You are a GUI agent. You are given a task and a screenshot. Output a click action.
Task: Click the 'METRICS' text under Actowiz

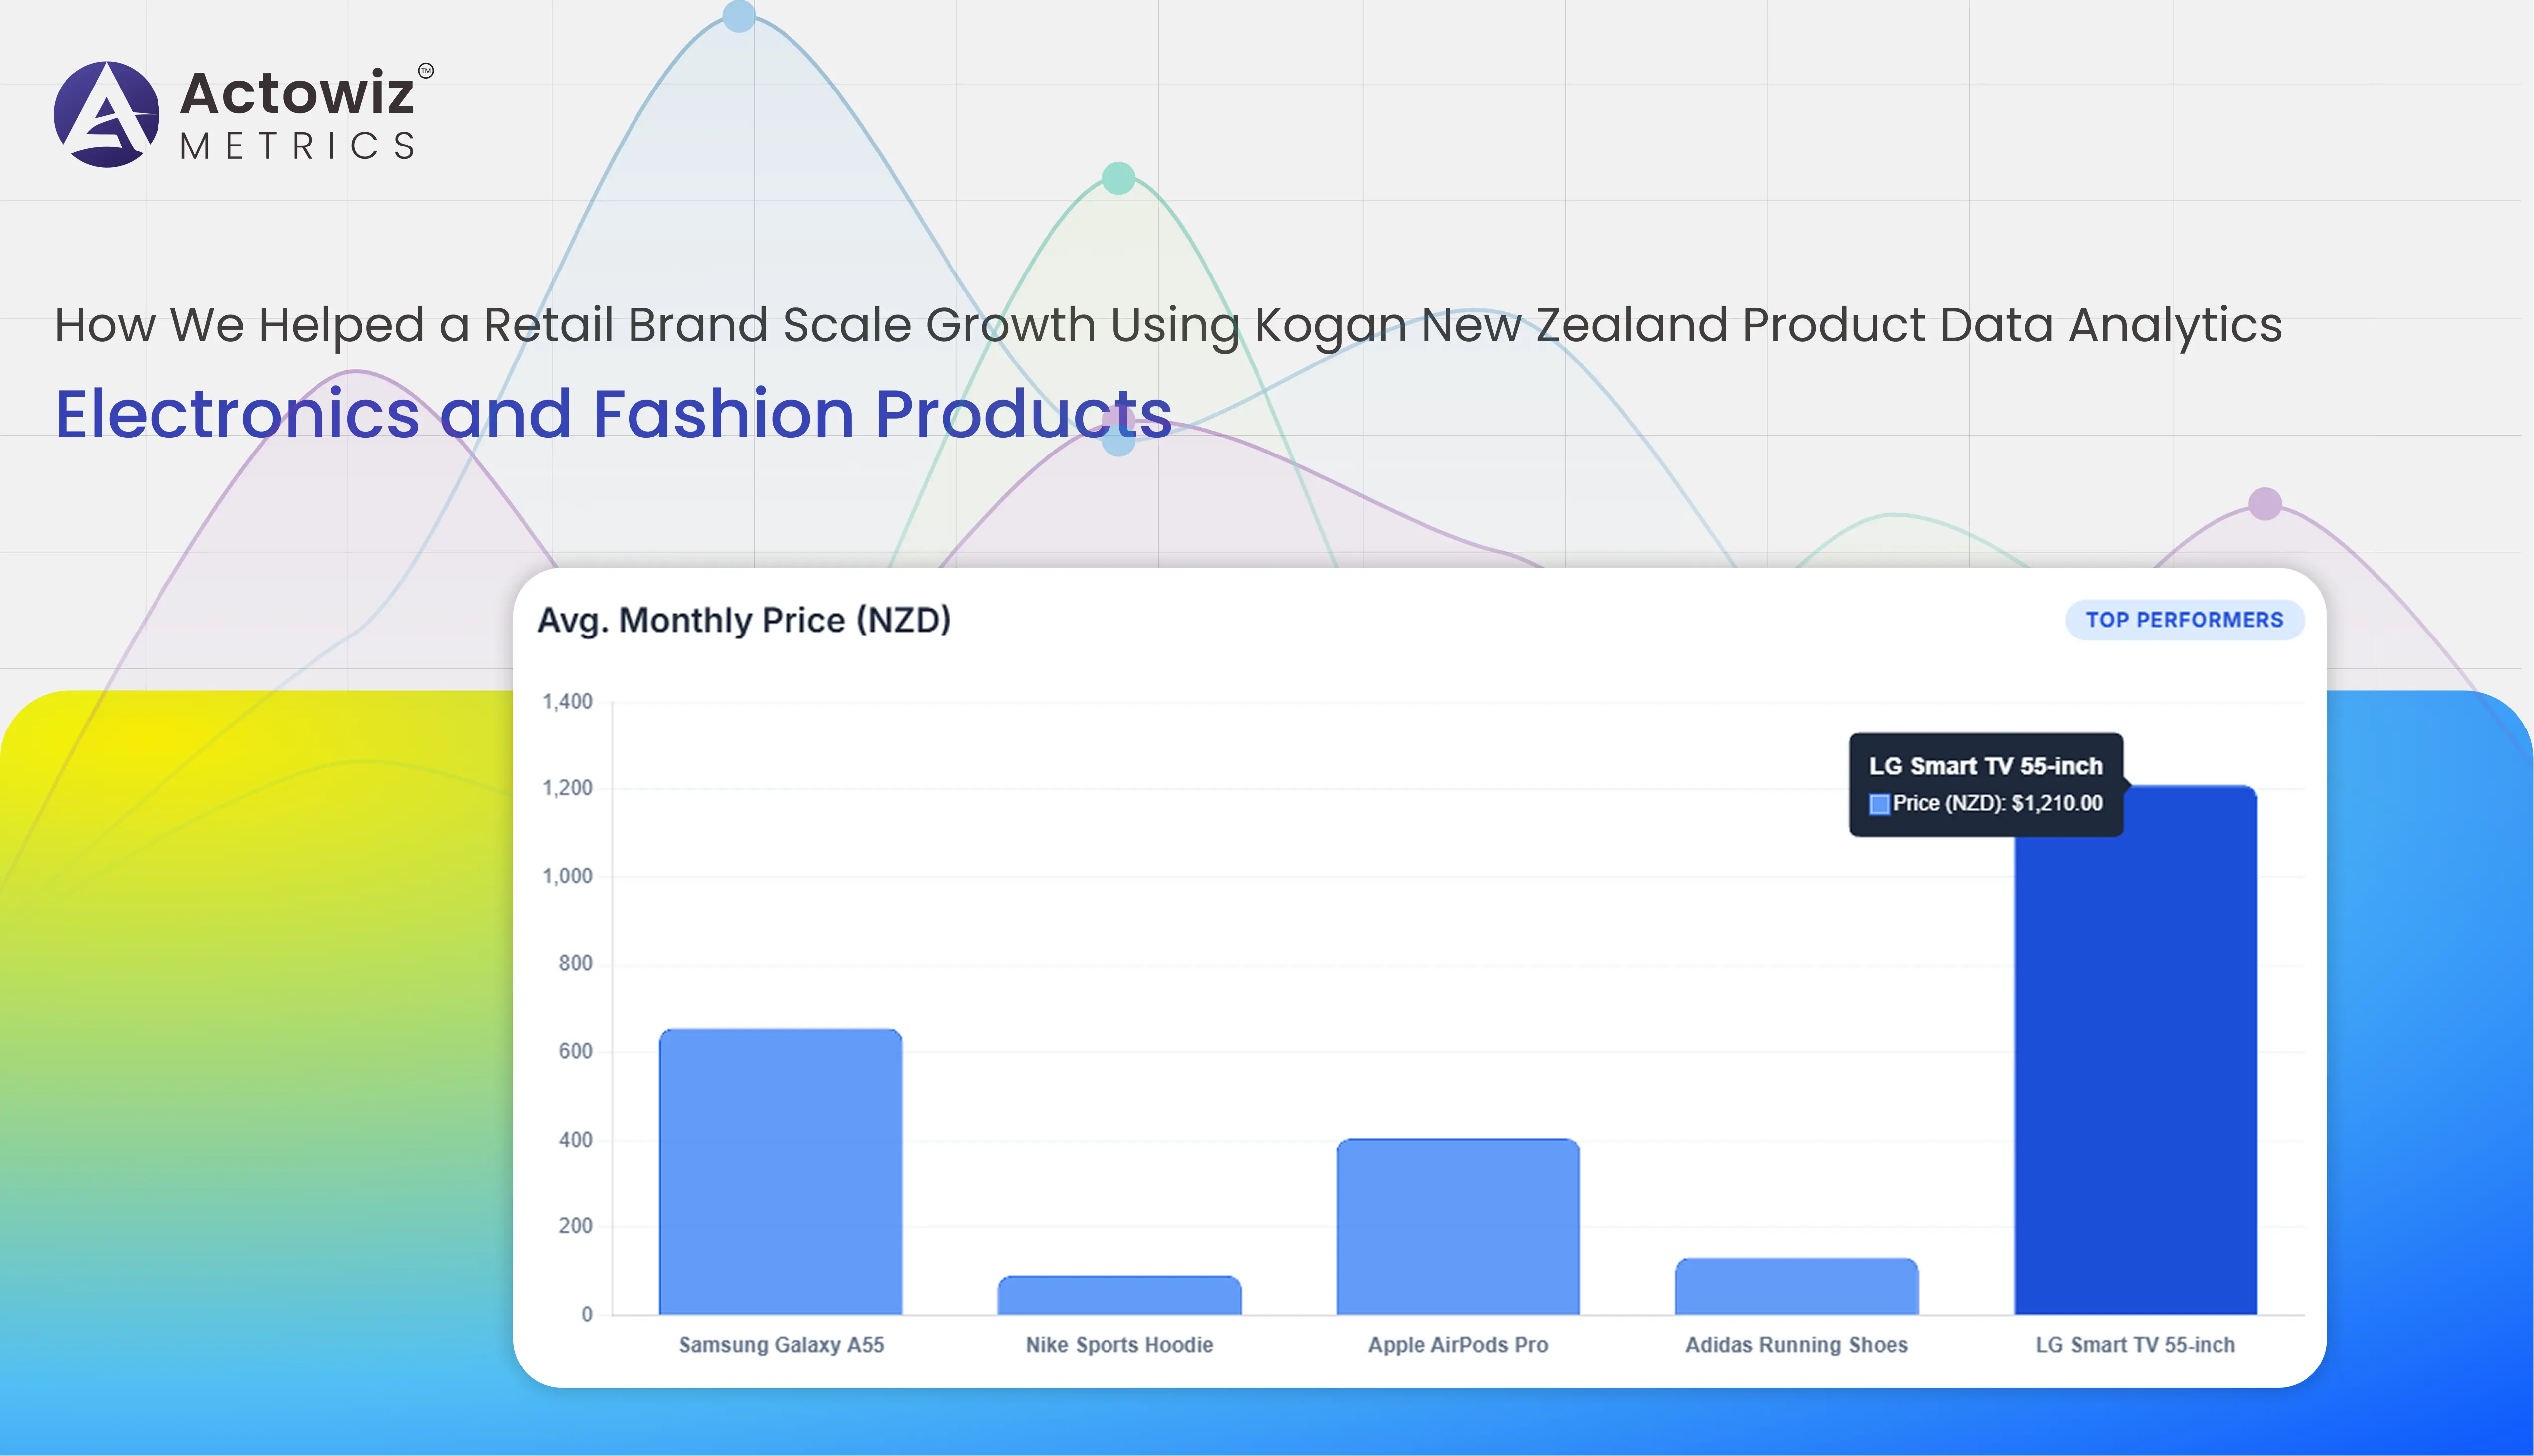[x=297, y=147]
